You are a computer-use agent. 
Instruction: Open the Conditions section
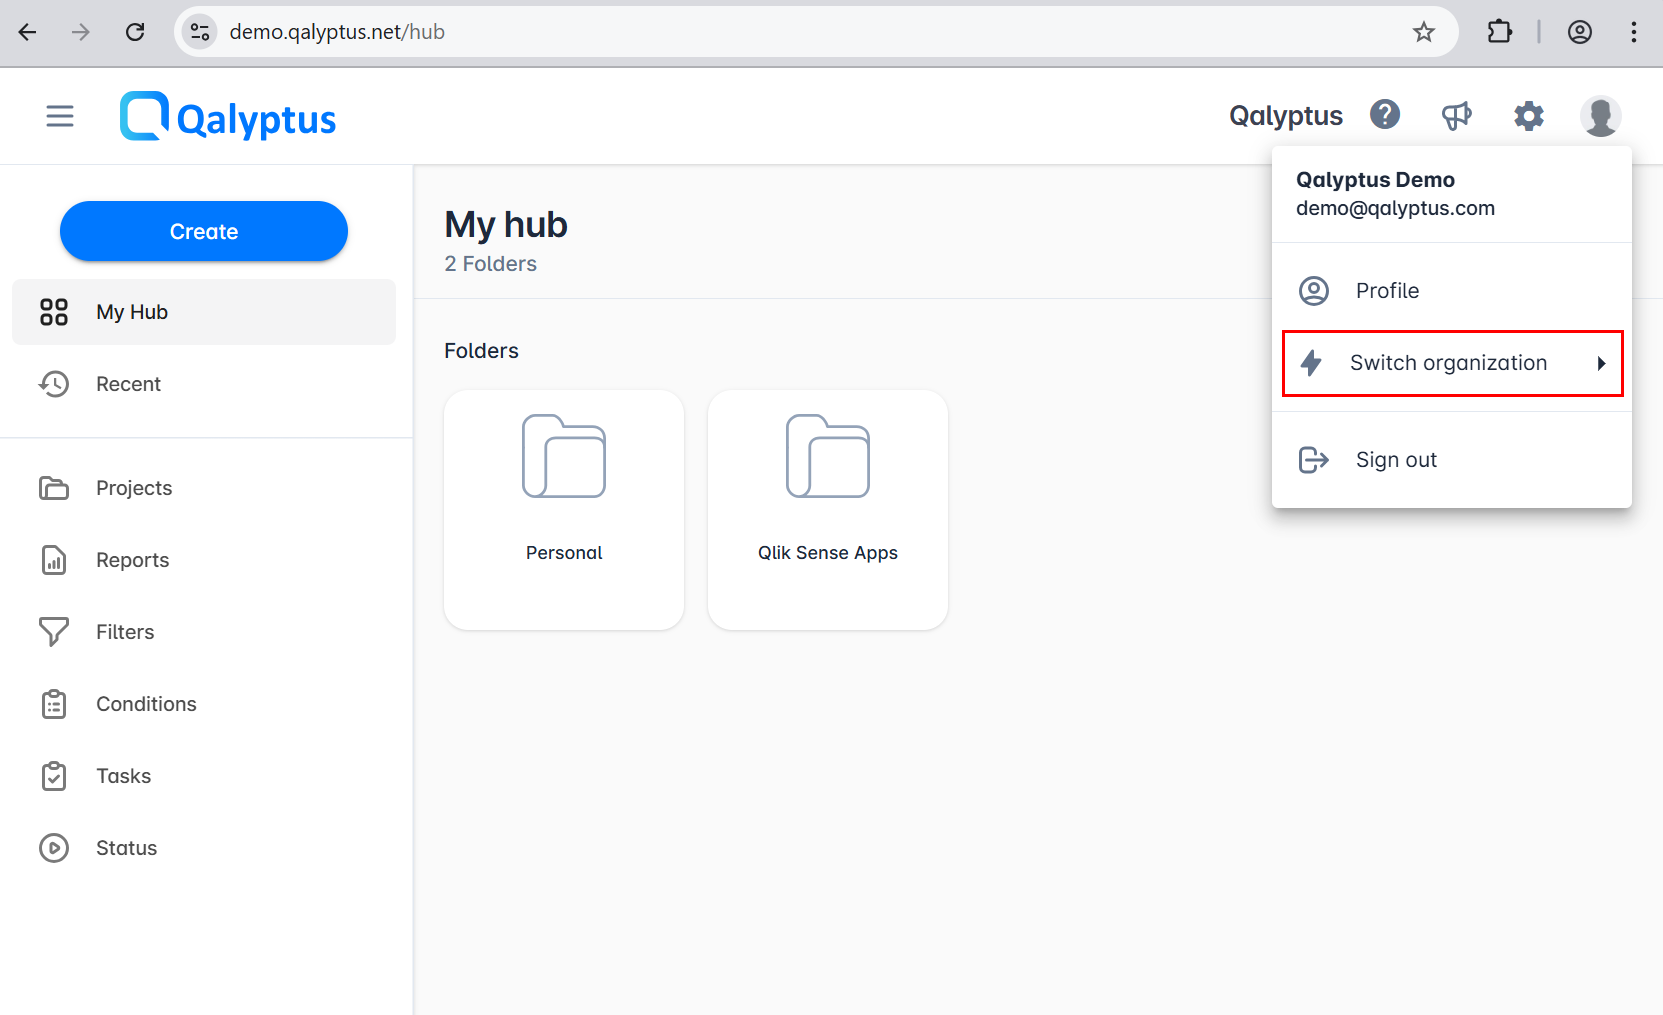pos(146,703)
